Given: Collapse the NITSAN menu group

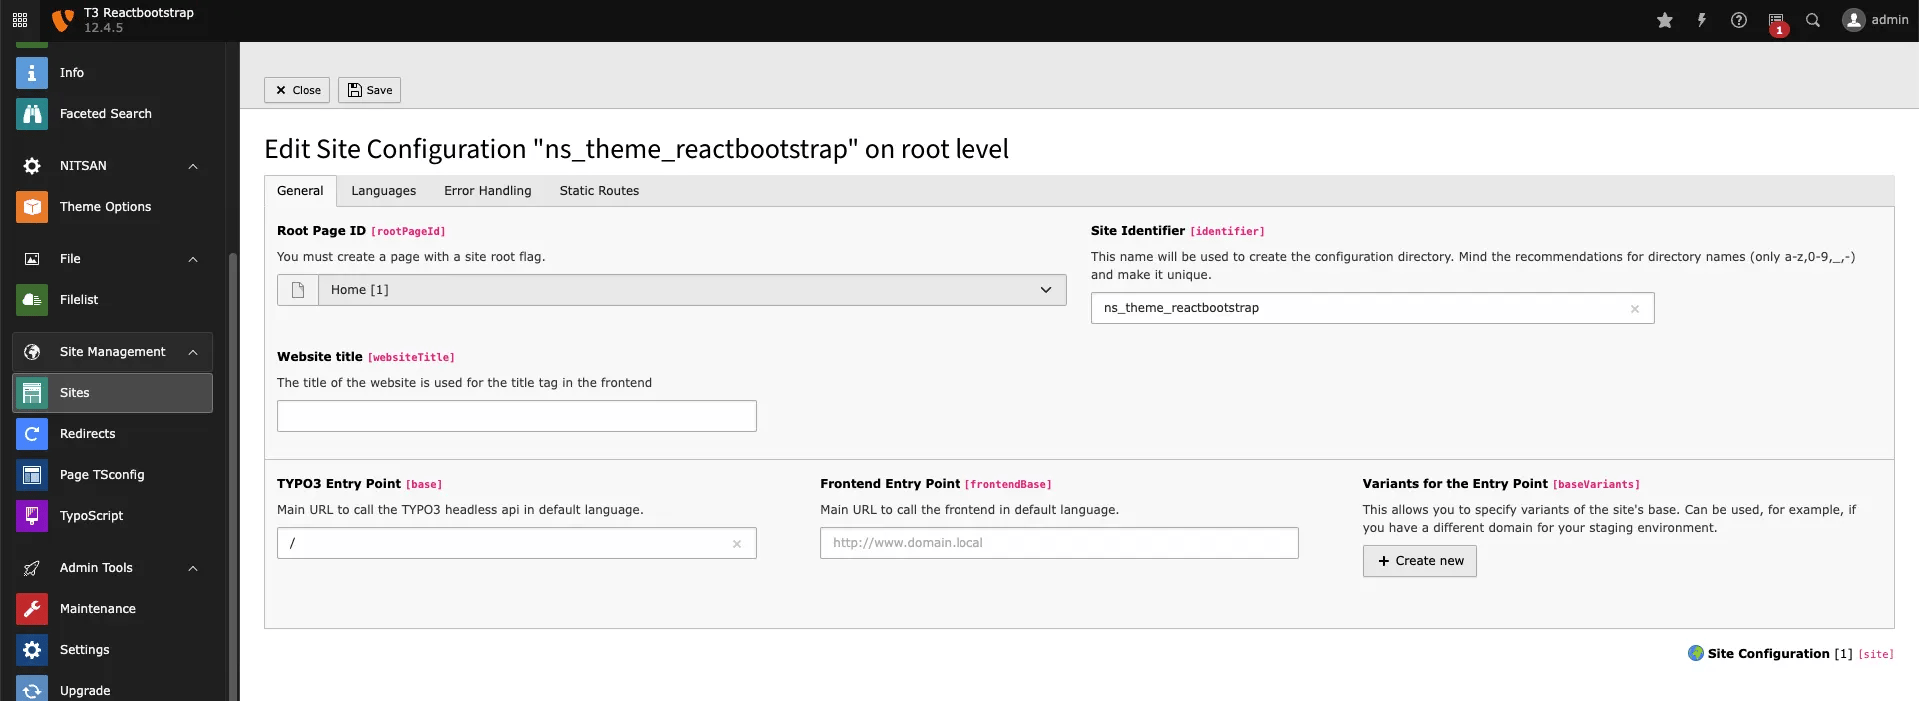Looking at the screenshot, I should (113, 166).
